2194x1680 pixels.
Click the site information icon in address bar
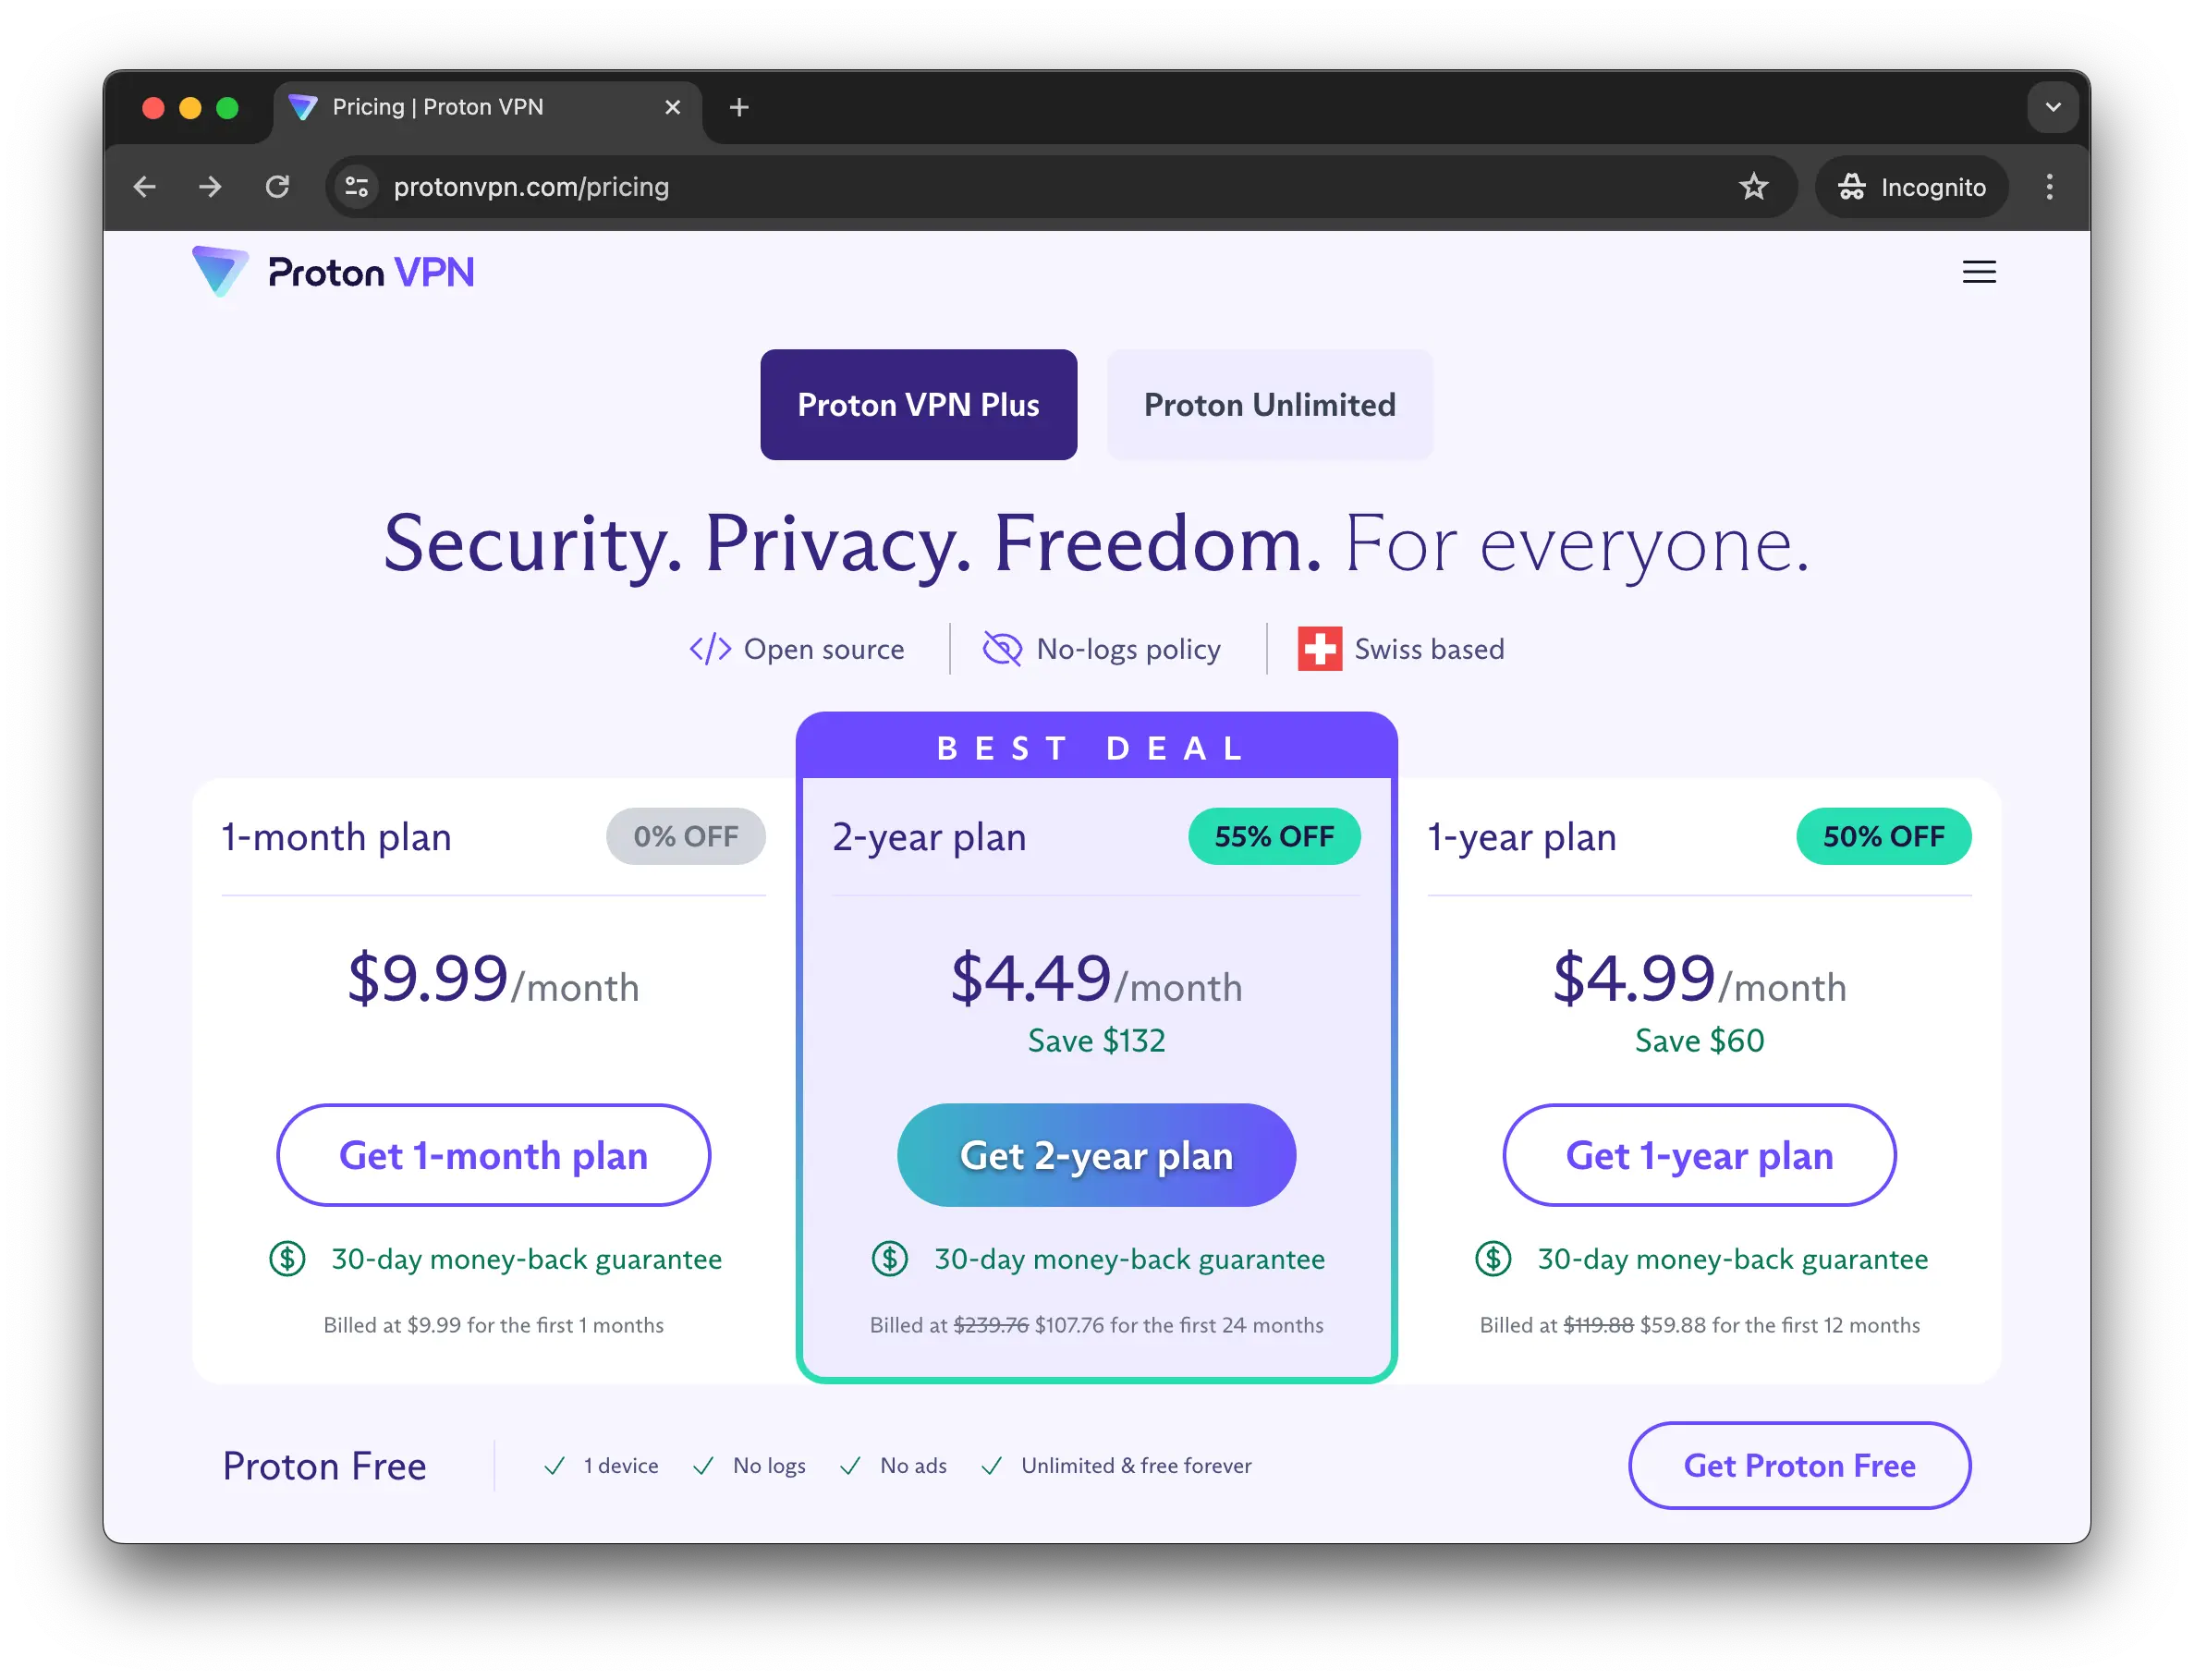[x=356, y=186]
